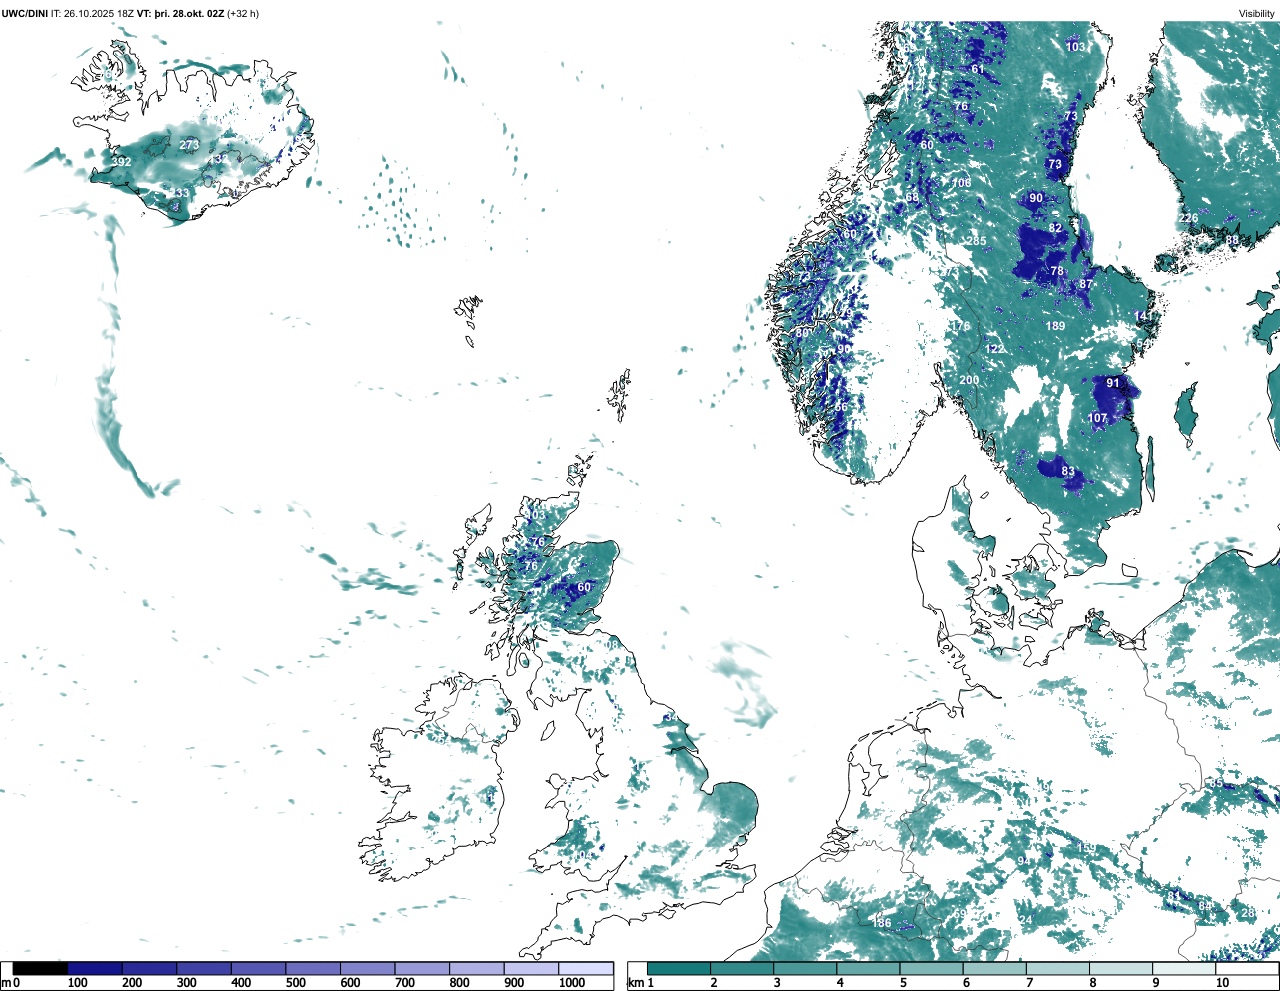Image resolution: width=1280 pixels, height=991 pixels.
Task: Click the "122" value in Sweden
Action: tap(995, 349)
